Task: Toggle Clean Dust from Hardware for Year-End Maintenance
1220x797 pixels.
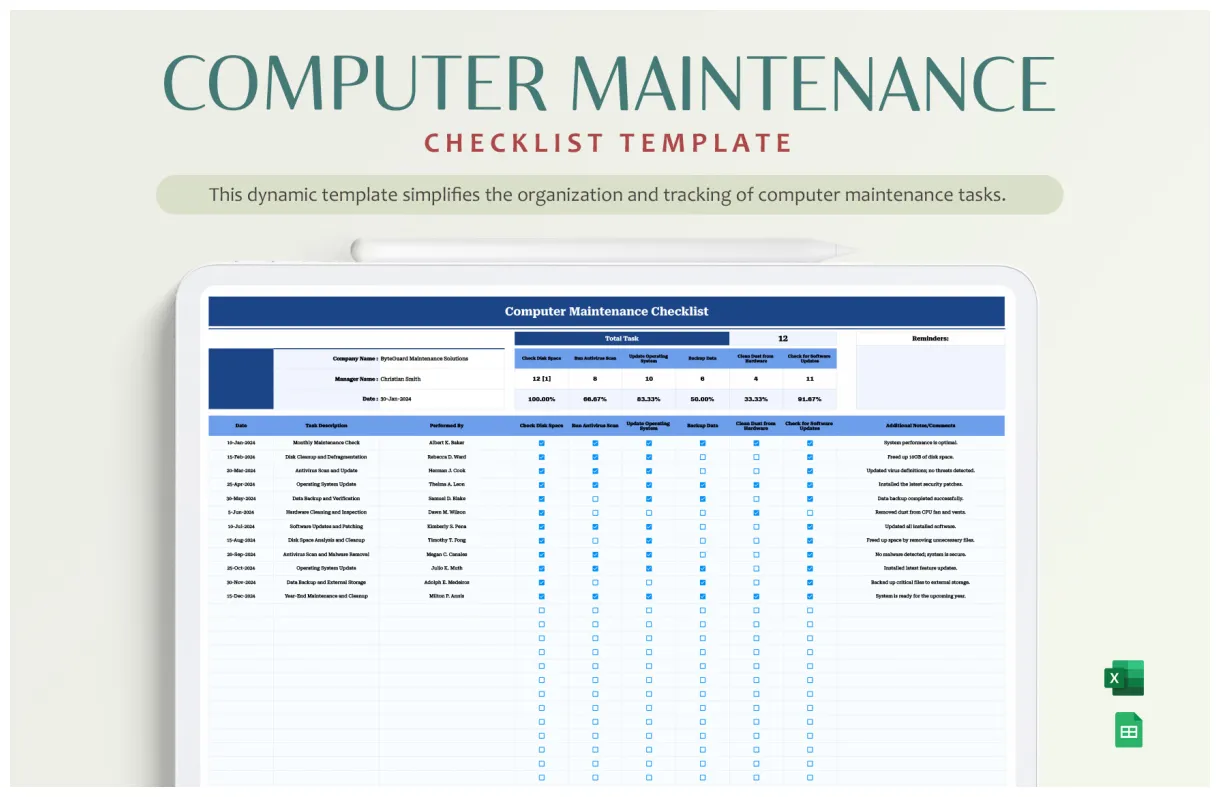Action: coord(755,594)
